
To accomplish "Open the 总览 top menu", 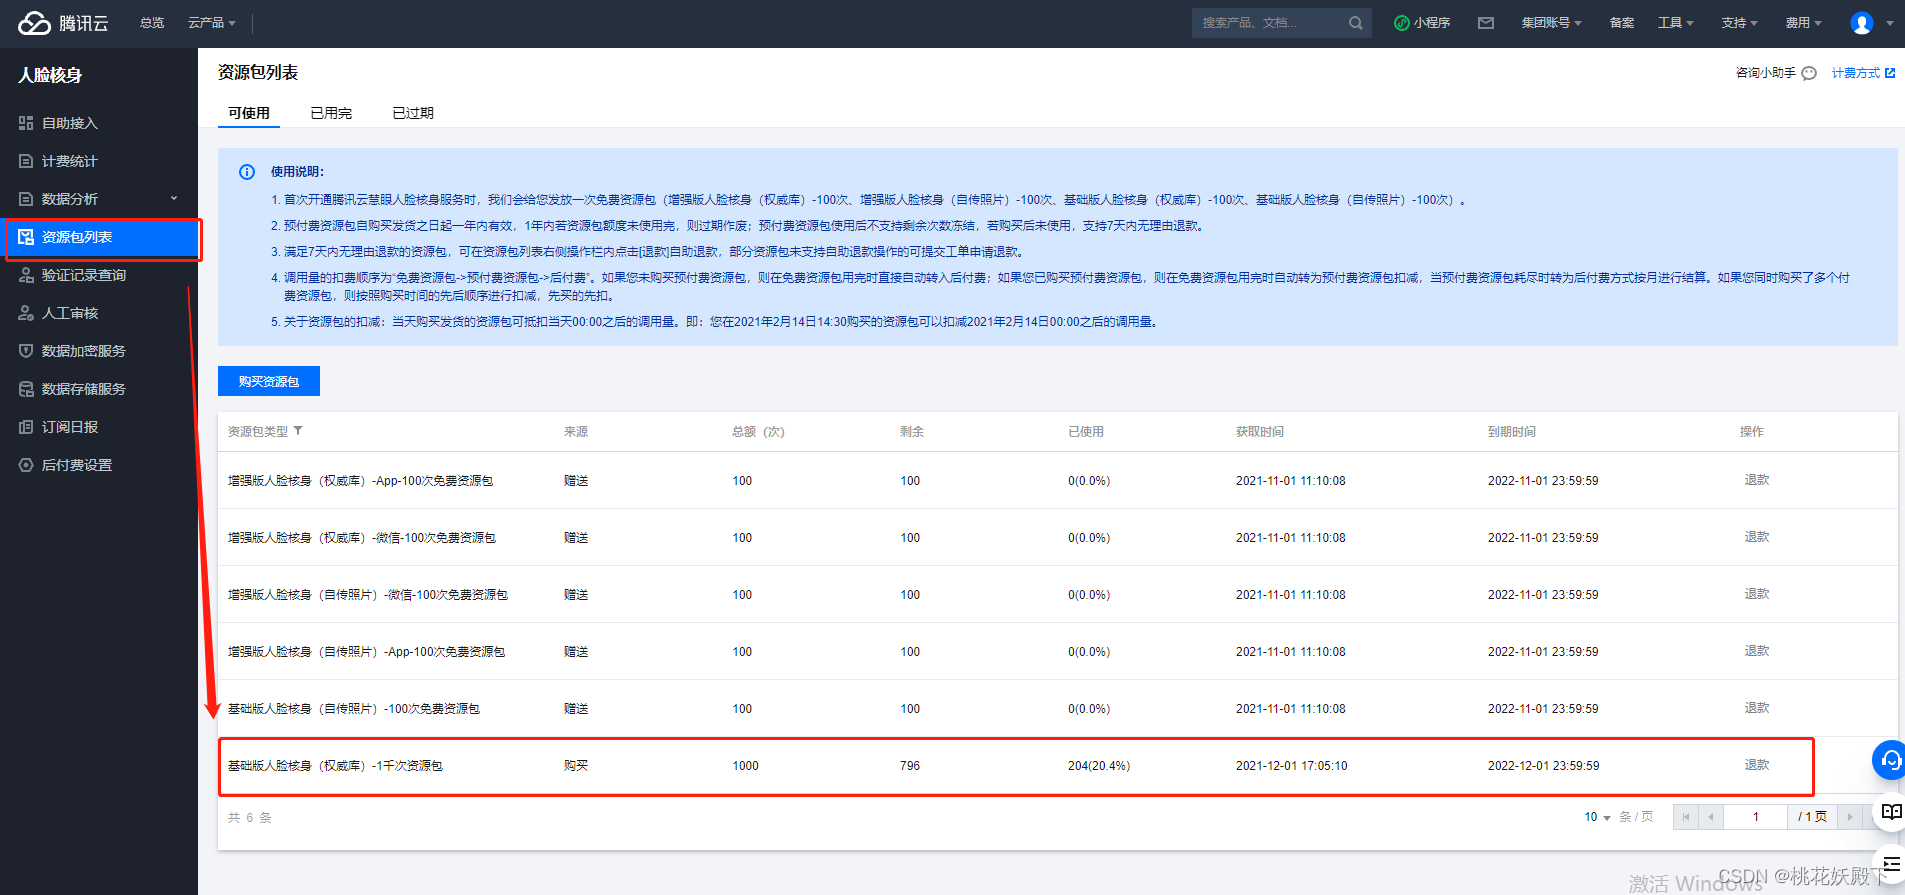I will 152,23.
